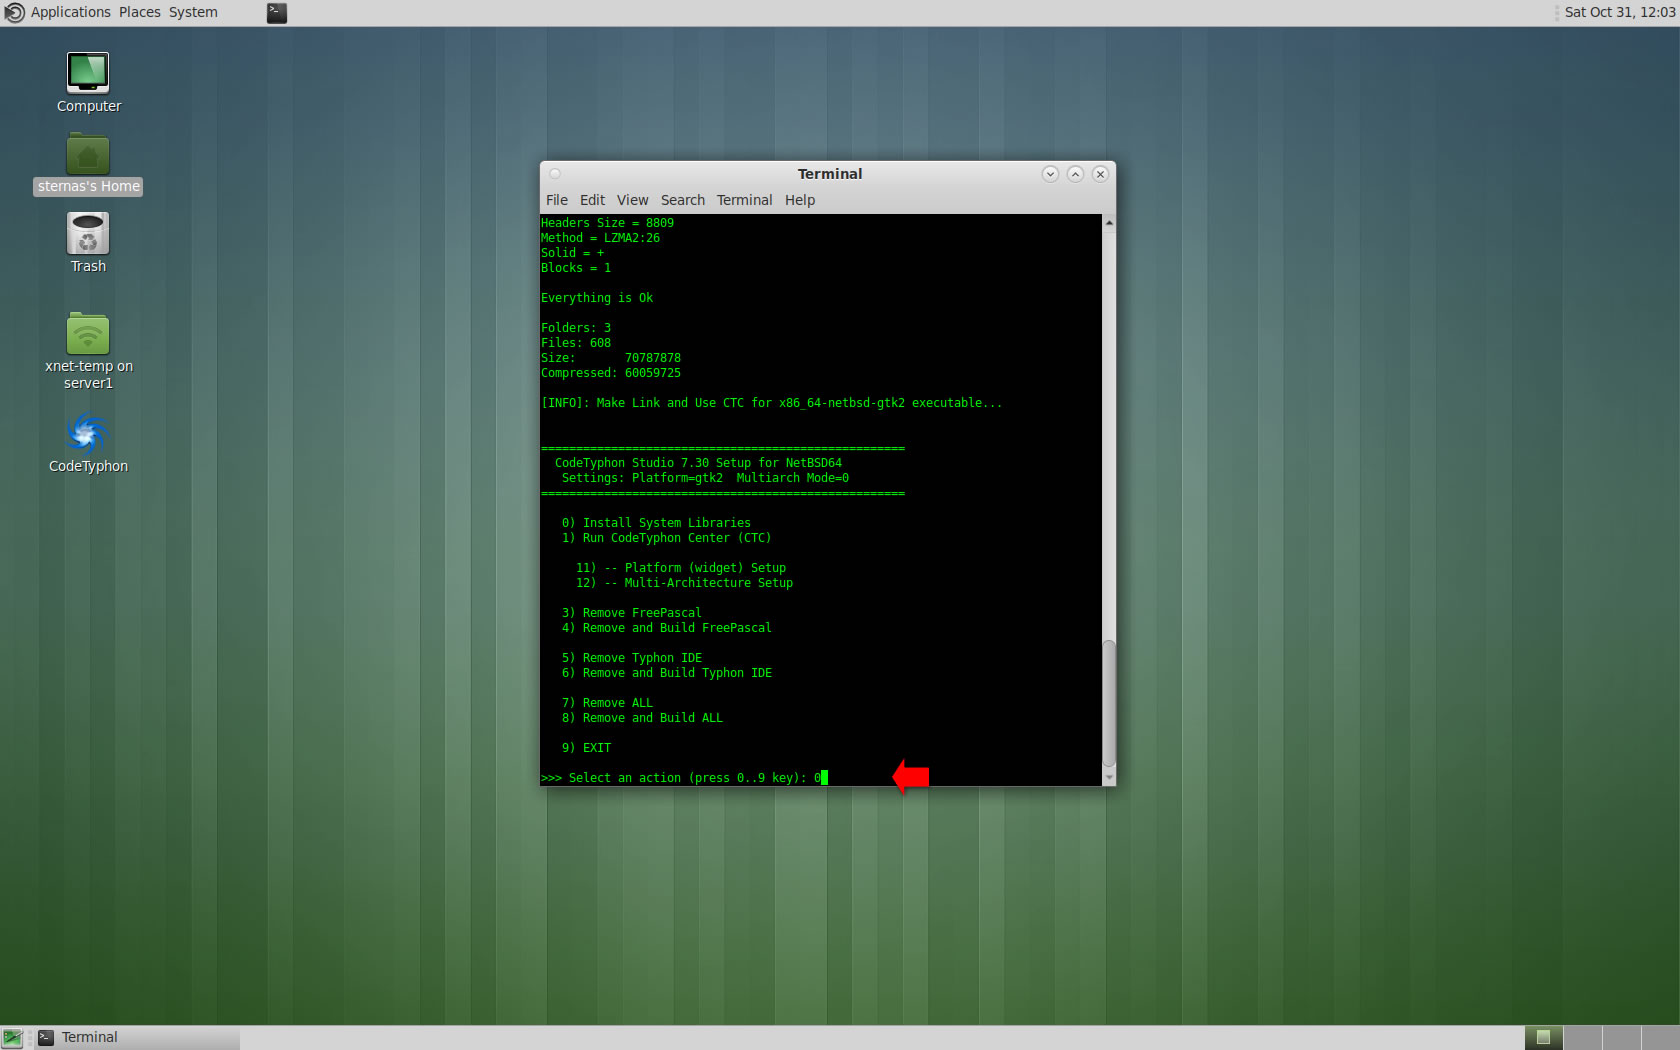Screen dimensions: 1680x1050
Task: Click the '9) EXIT' line
Action: coord(586,748)
